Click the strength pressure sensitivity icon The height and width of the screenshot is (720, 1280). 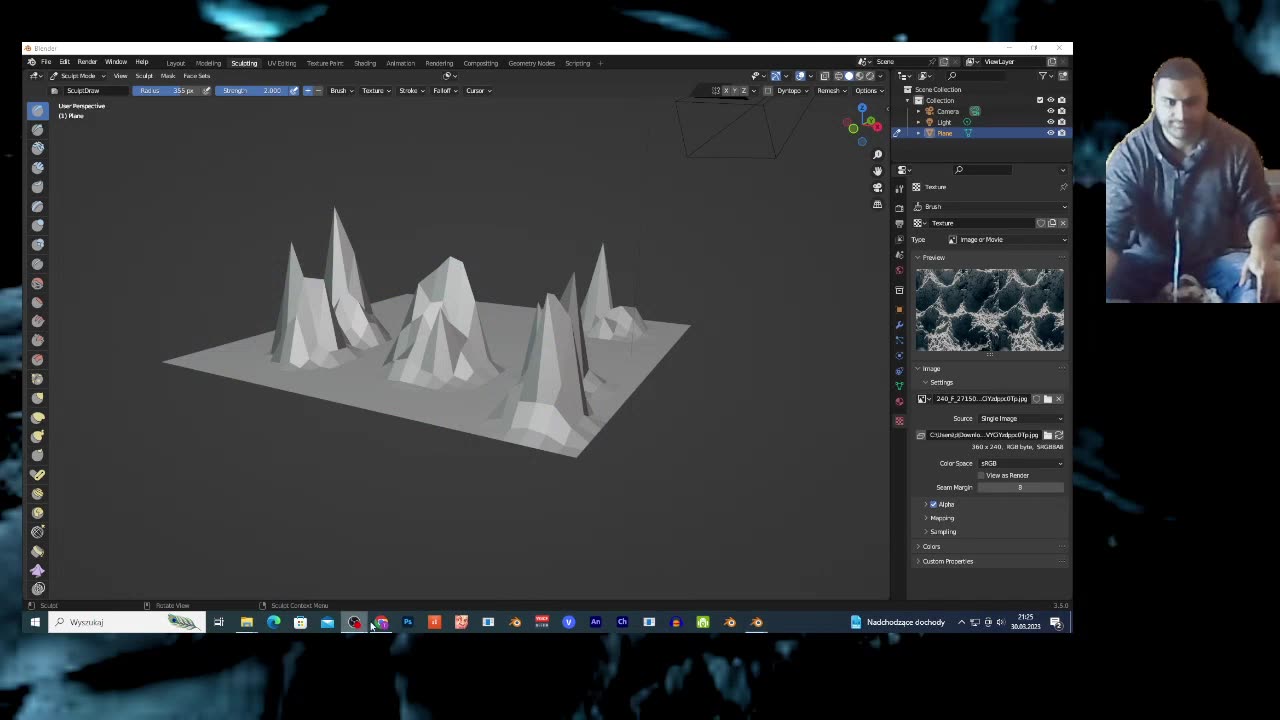(293, 91)
